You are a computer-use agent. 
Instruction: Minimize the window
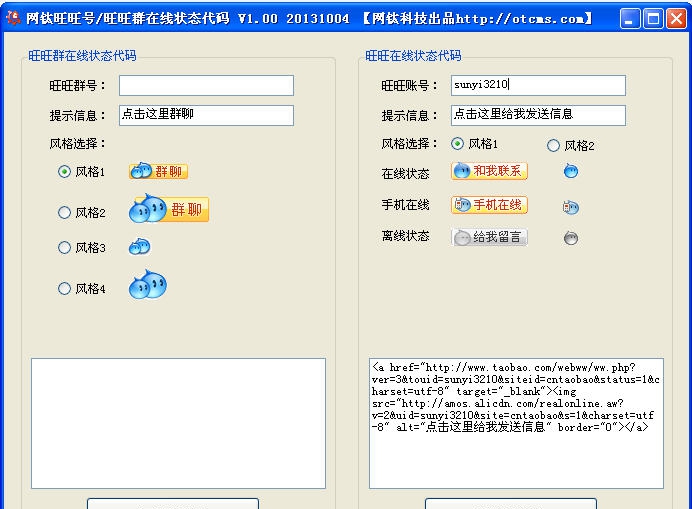click(x=630, y=19)
